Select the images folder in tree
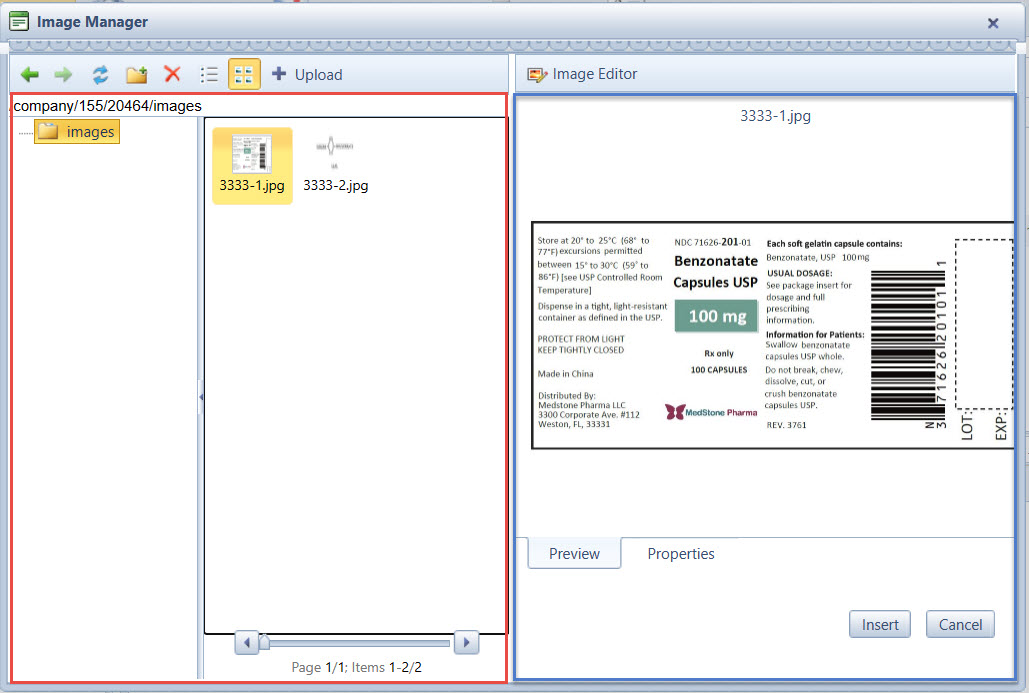This screenshot has height=693, width=1029. point(77,132)
